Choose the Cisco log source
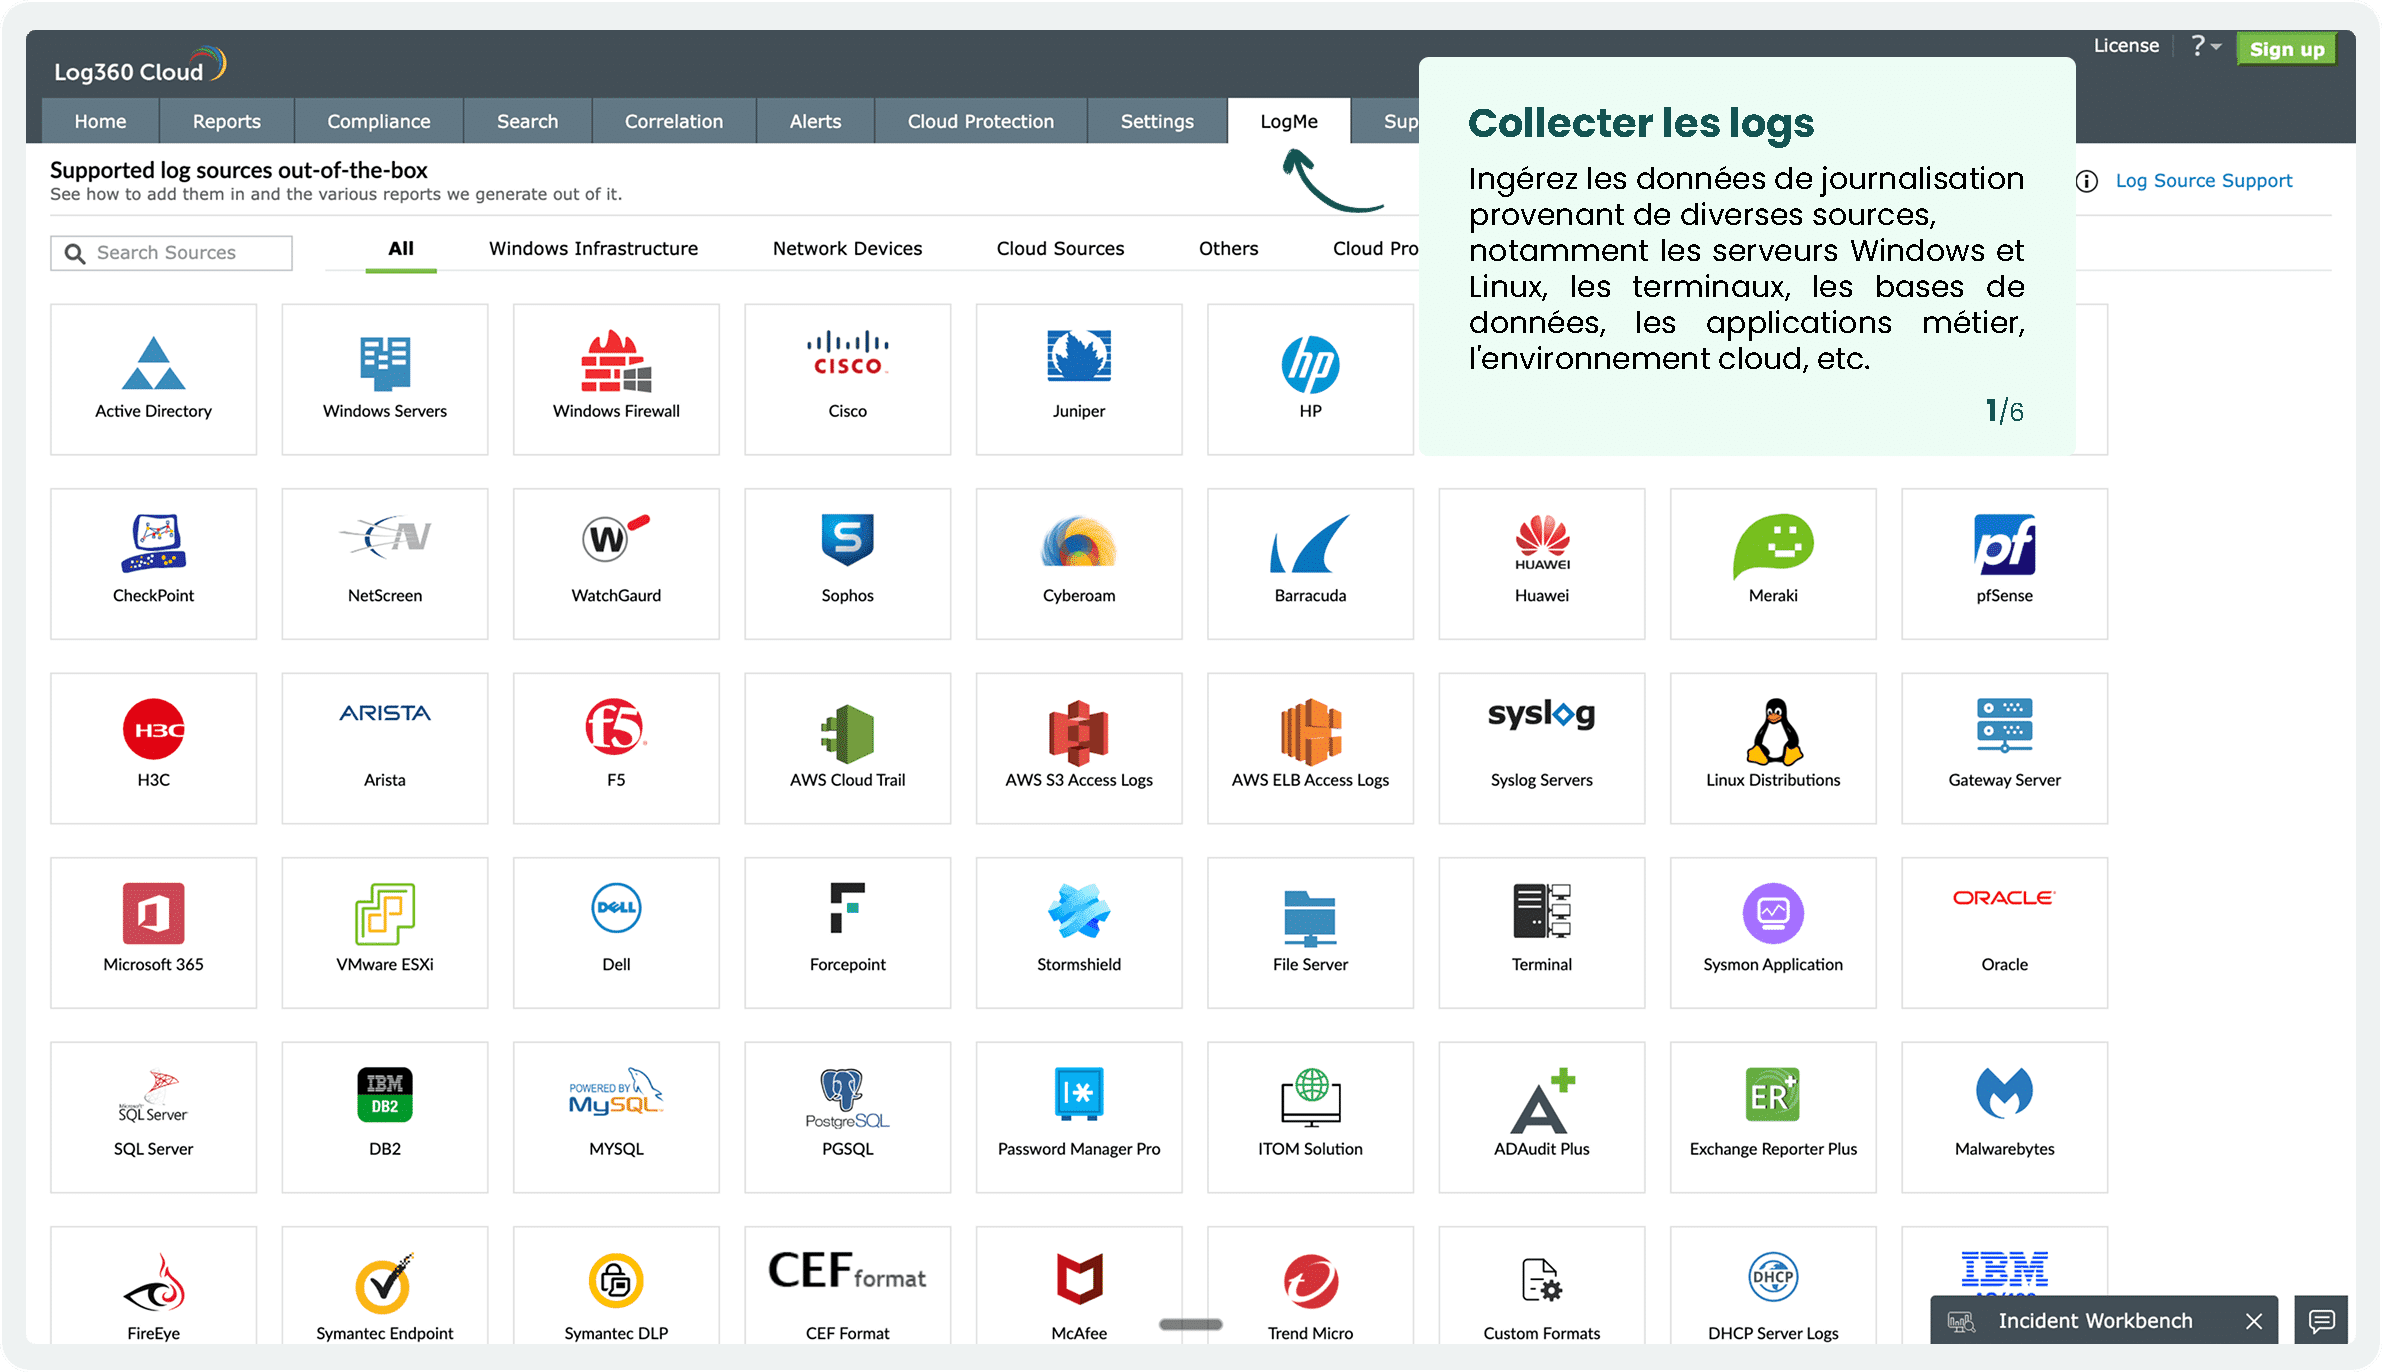This screenshot has height=1372, width=2382. pyautogui.click(x=847, y=379)
